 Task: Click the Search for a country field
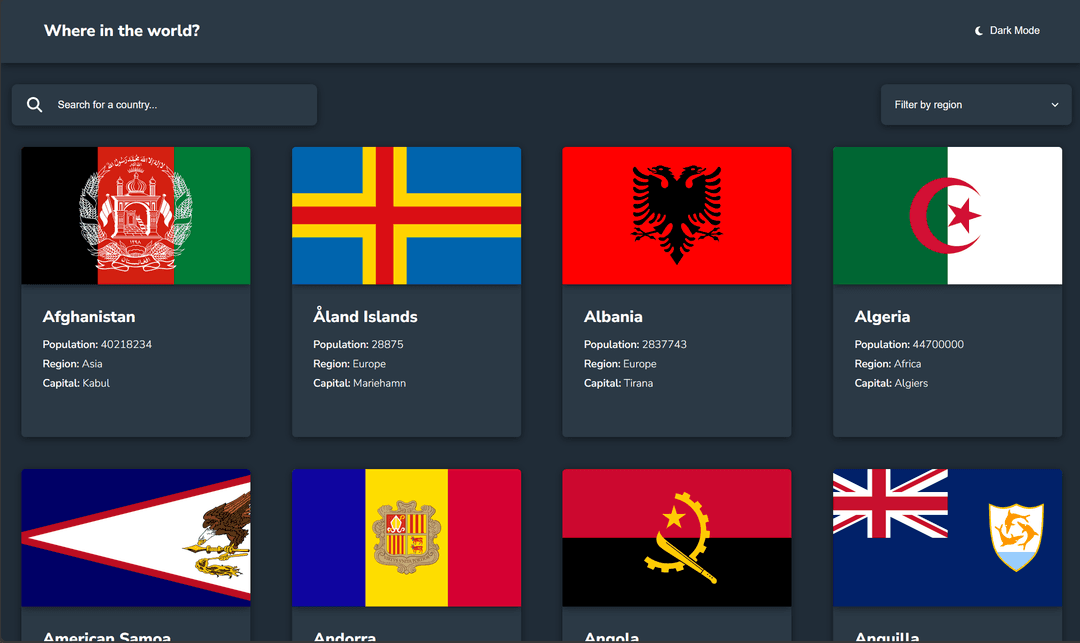[180, 105]
